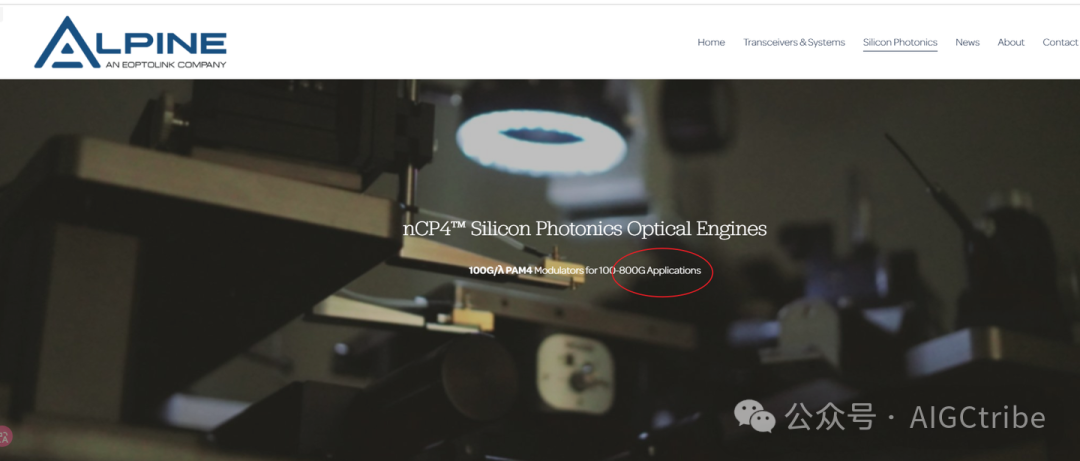Image resolution: width=1080 pixels, height=461 pixels.
Task: Click the underline beneath Silicon Photonics
Action: click(900, 51)
